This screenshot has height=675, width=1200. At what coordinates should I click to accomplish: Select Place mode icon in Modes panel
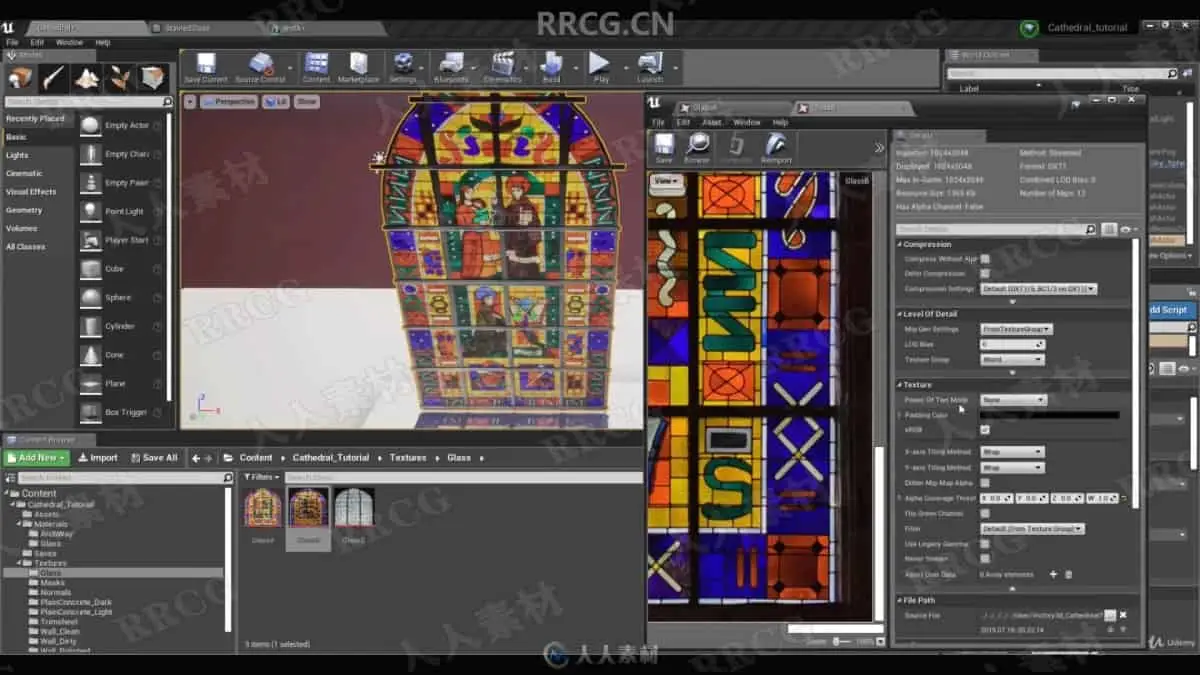[20, 78]
